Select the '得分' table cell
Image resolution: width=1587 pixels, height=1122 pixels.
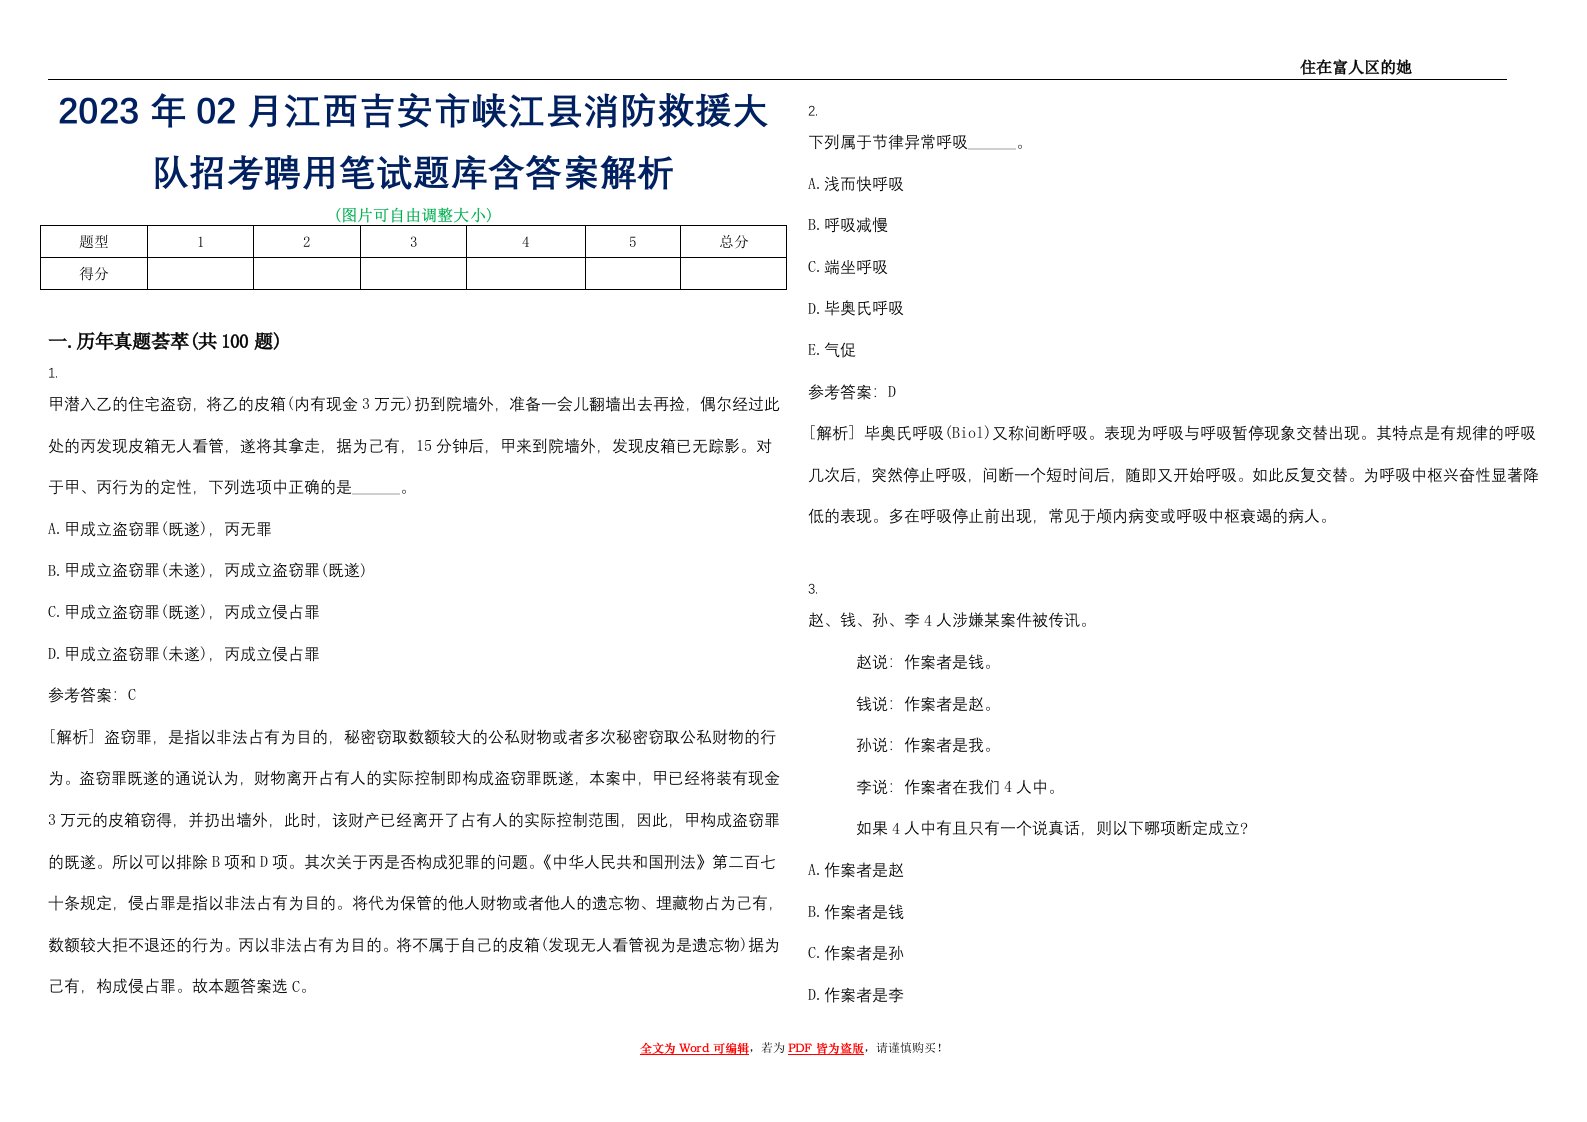click(x=94, y=274)
